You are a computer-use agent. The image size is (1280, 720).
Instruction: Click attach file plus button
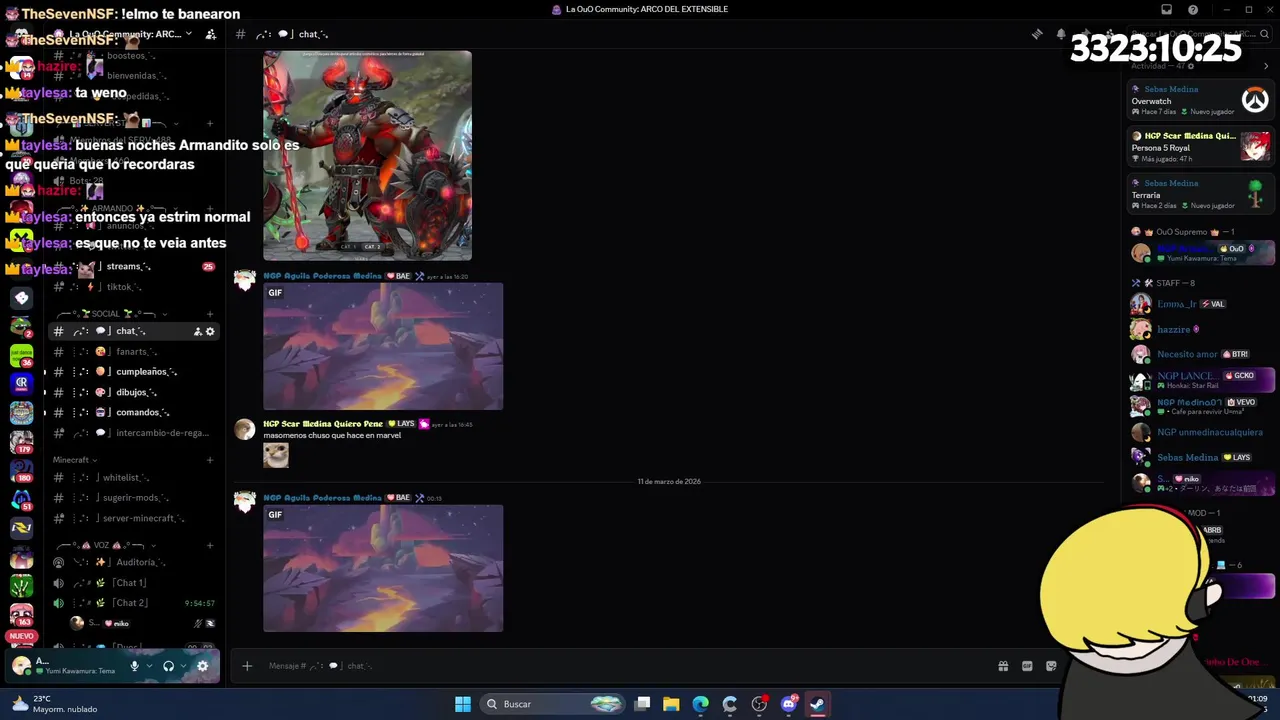coord(247,666)
